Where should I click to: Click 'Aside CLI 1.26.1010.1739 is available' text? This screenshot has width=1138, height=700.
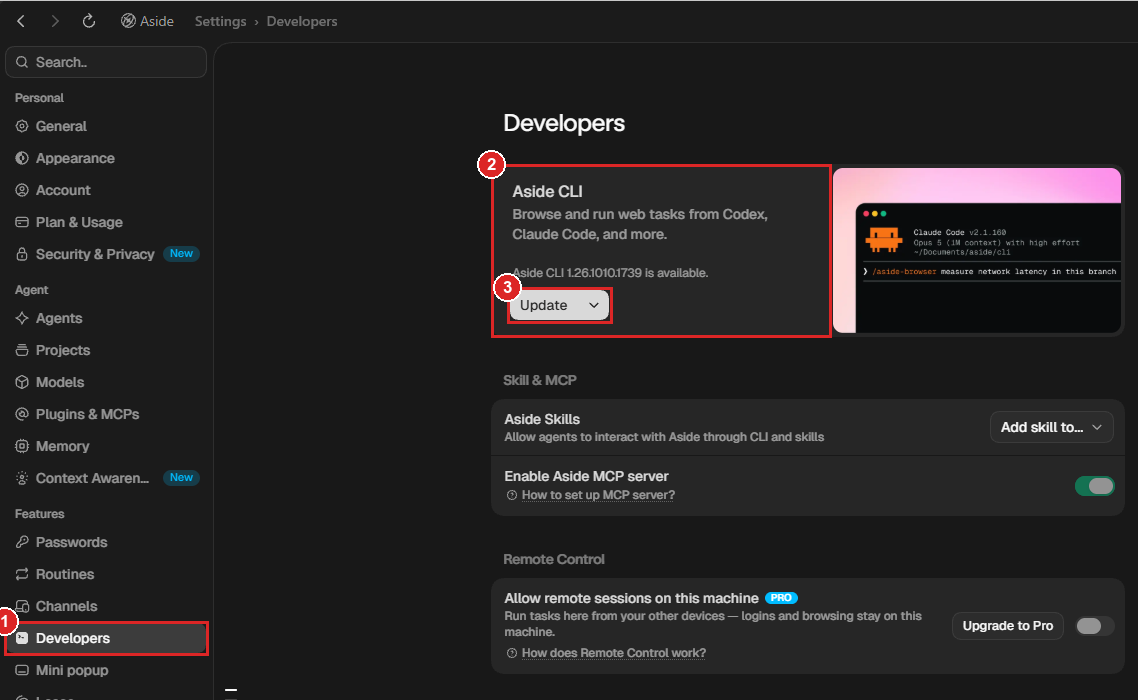click(610, 273)
